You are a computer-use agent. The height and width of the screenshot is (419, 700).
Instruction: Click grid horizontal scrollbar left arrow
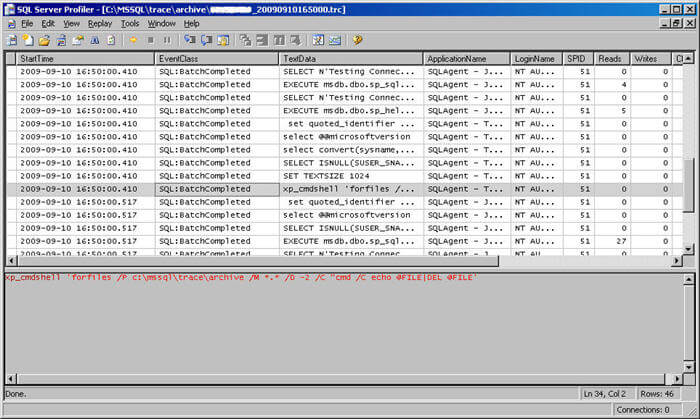pos(11,261)
